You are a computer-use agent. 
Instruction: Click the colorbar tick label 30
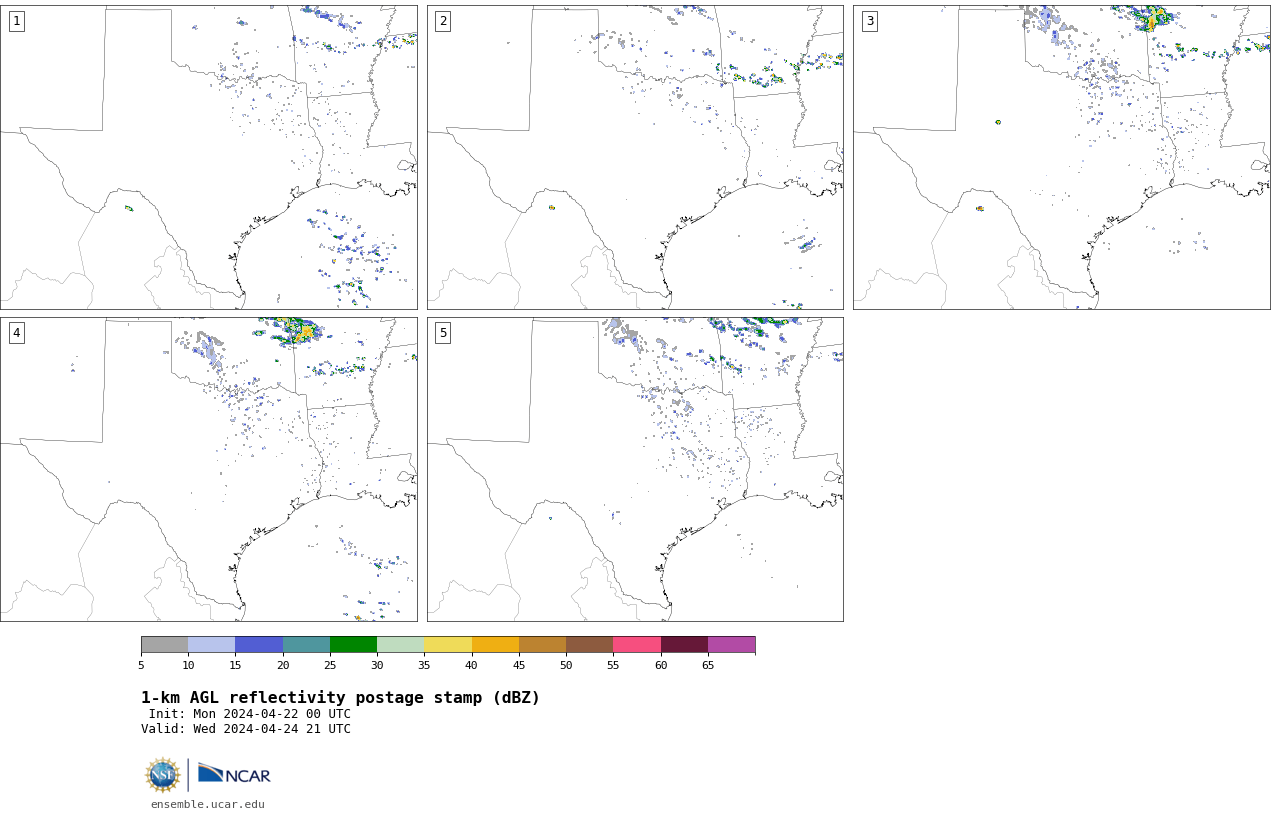pyautogui.click(x=377, y=665)
